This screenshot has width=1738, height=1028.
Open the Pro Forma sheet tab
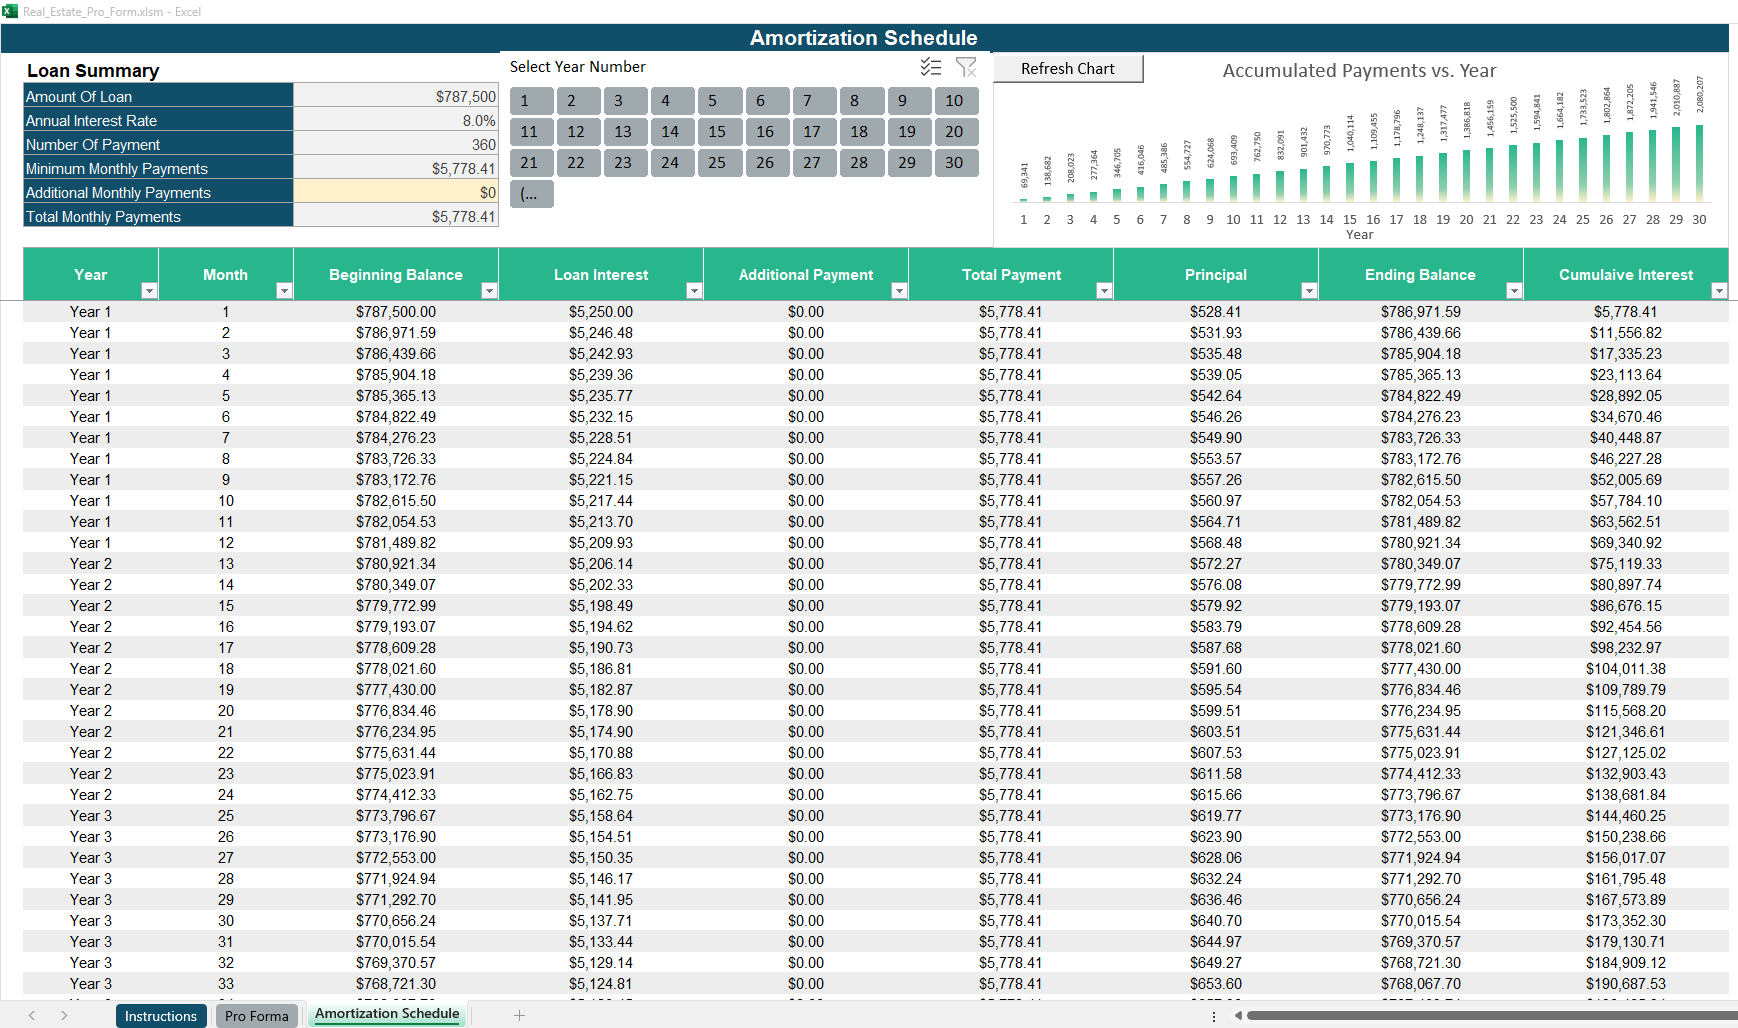(257, 1016)
